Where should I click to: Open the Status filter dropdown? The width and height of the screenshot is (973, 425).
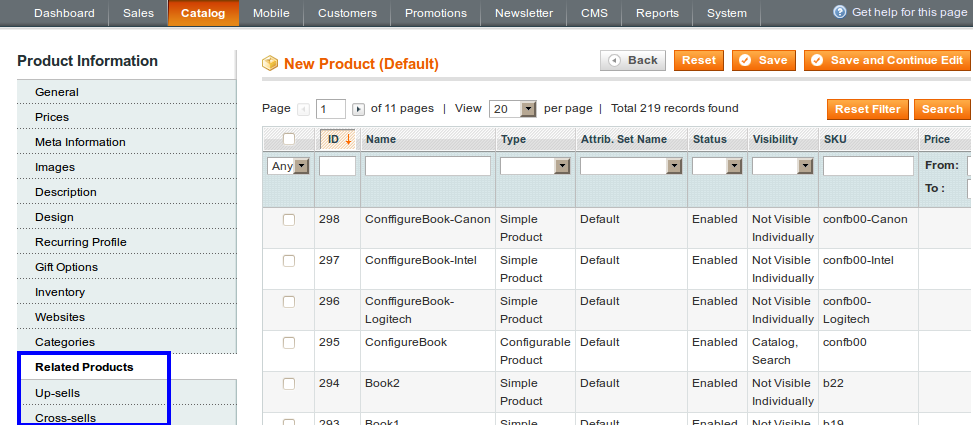pyautogui.click(x=717, y=166)
